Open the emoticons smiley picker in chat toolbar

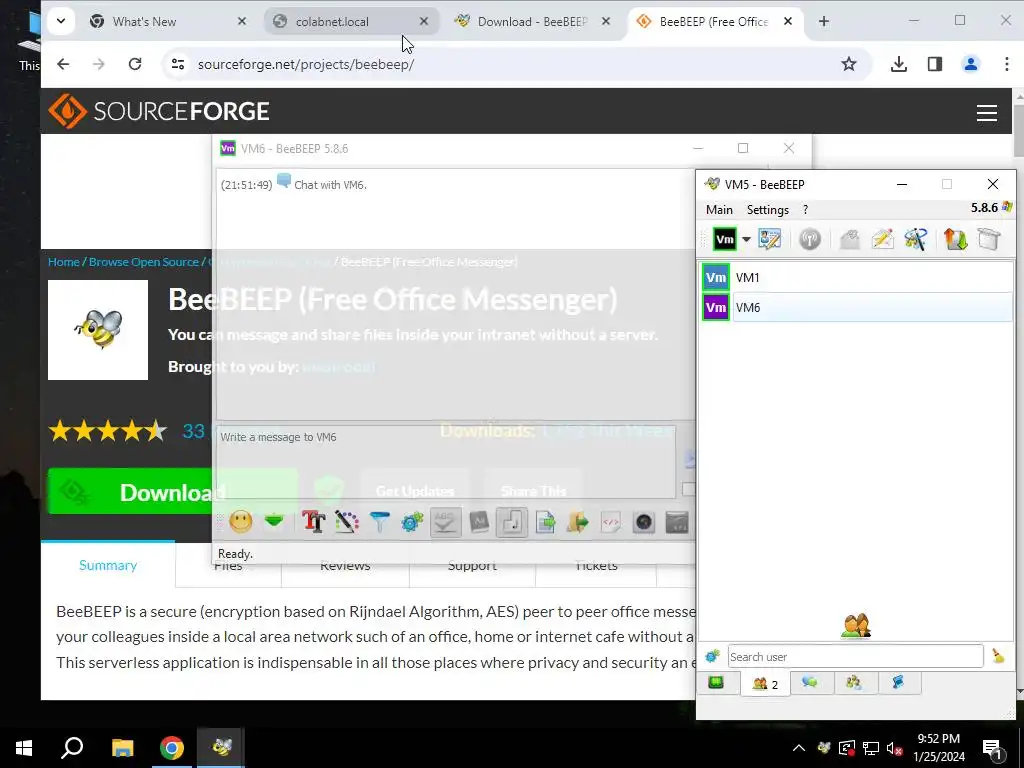click(240, 522)
